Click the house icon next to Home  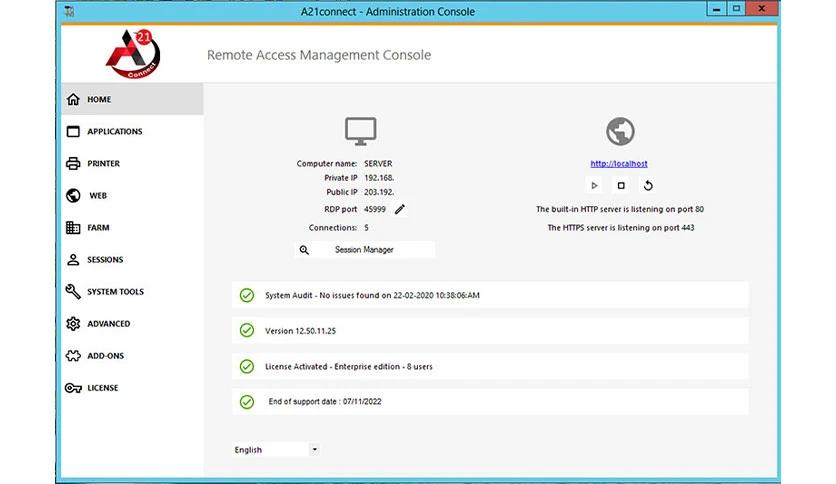[73, 99]
